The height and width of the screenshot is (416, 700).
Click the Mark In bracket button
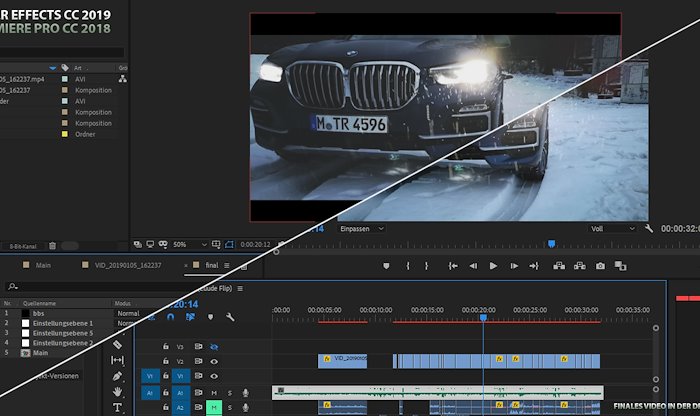coord(408,266)
